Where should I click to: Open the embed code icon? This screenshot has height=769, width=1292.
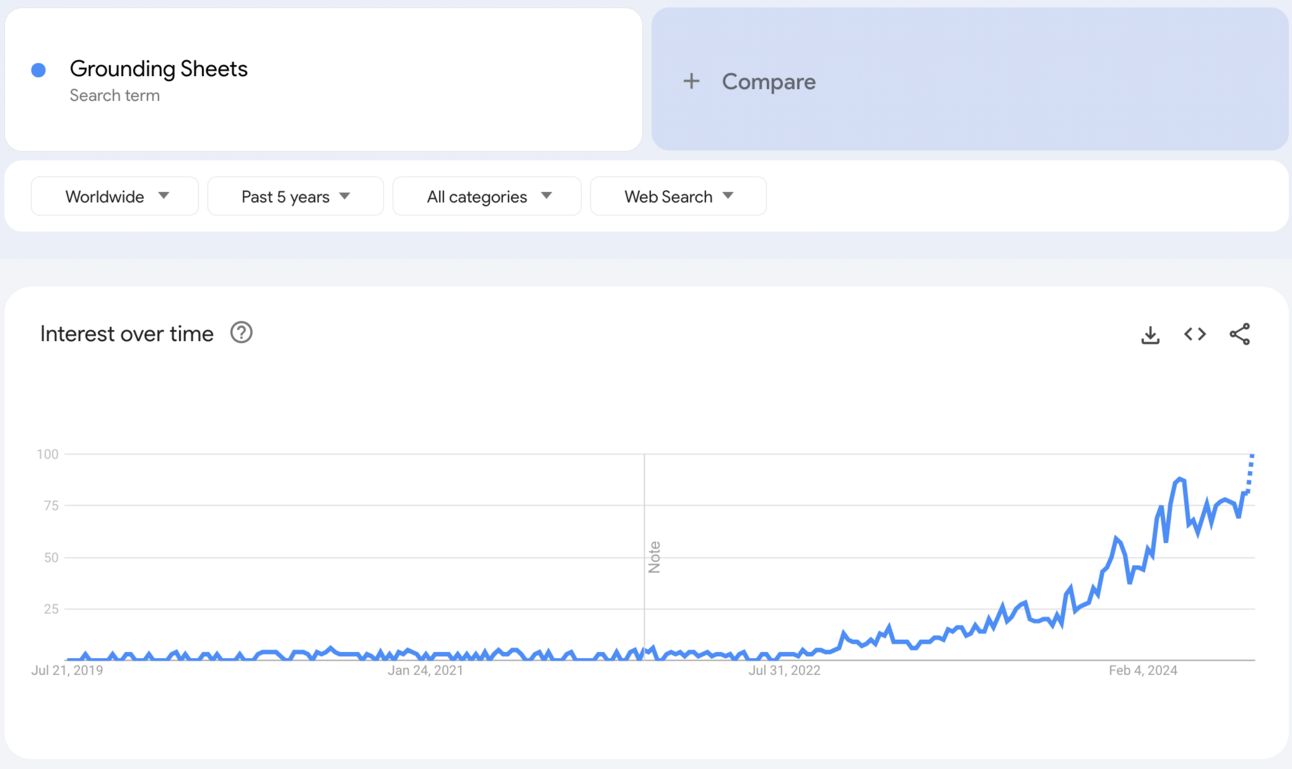1195,334
